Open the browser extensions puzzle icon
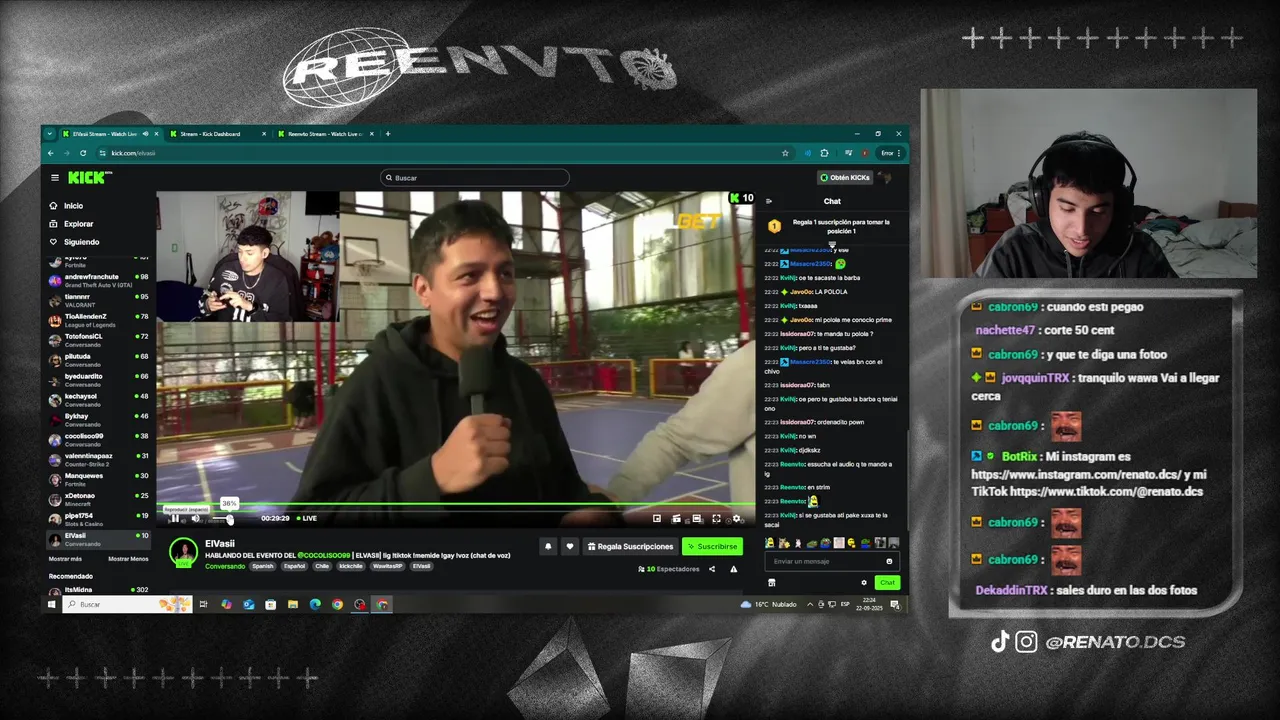 (824, 153)
